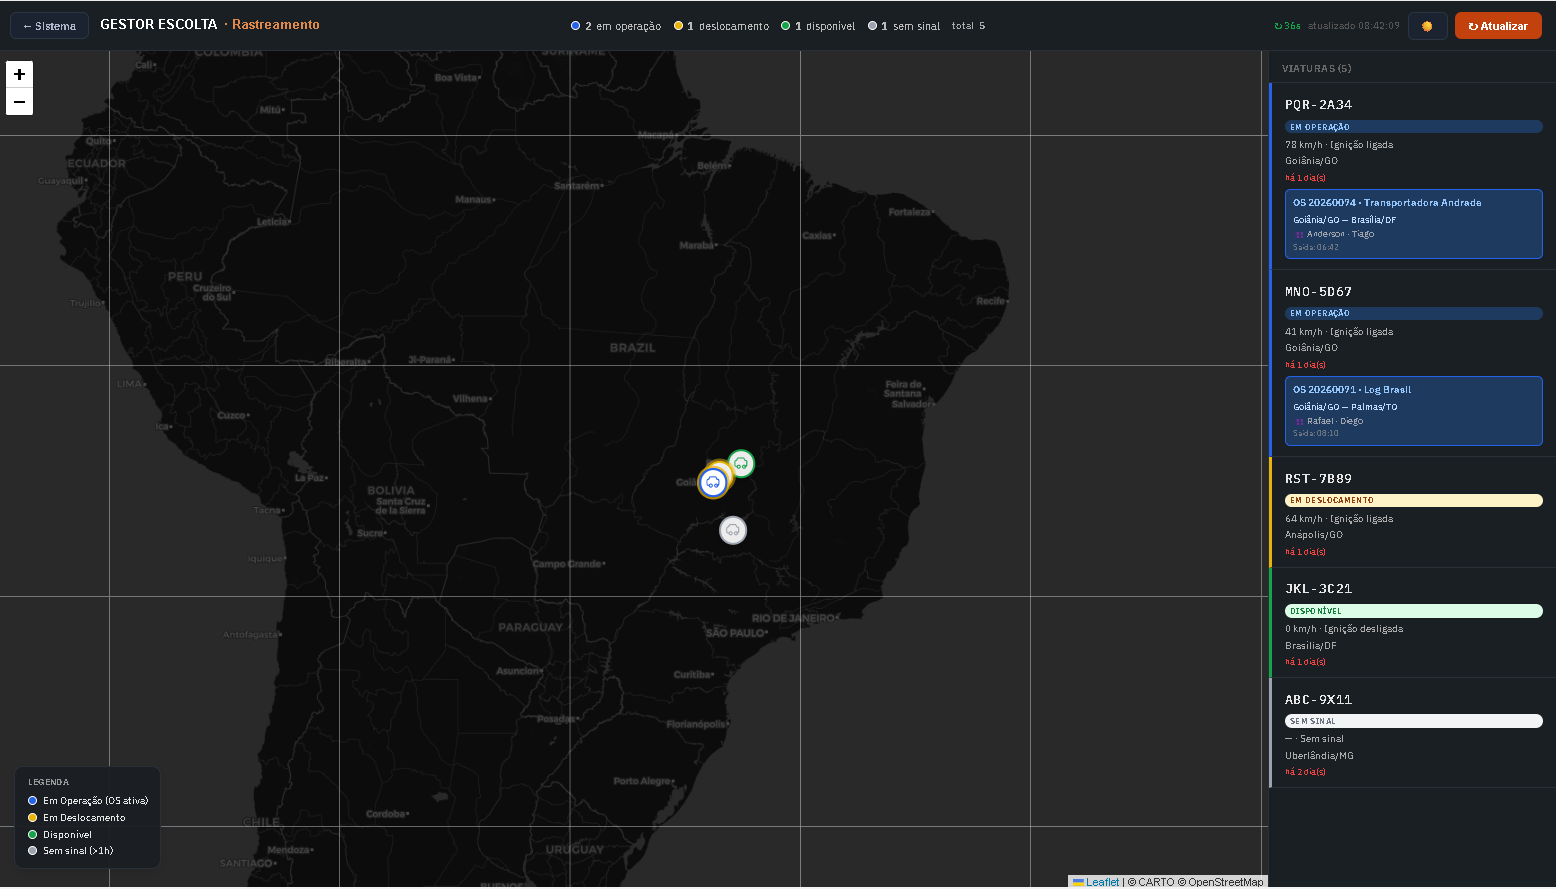The image size is (1556, 889).
Task: Open OS 20260071 Log Brasil order
Action: point(1413,411)
